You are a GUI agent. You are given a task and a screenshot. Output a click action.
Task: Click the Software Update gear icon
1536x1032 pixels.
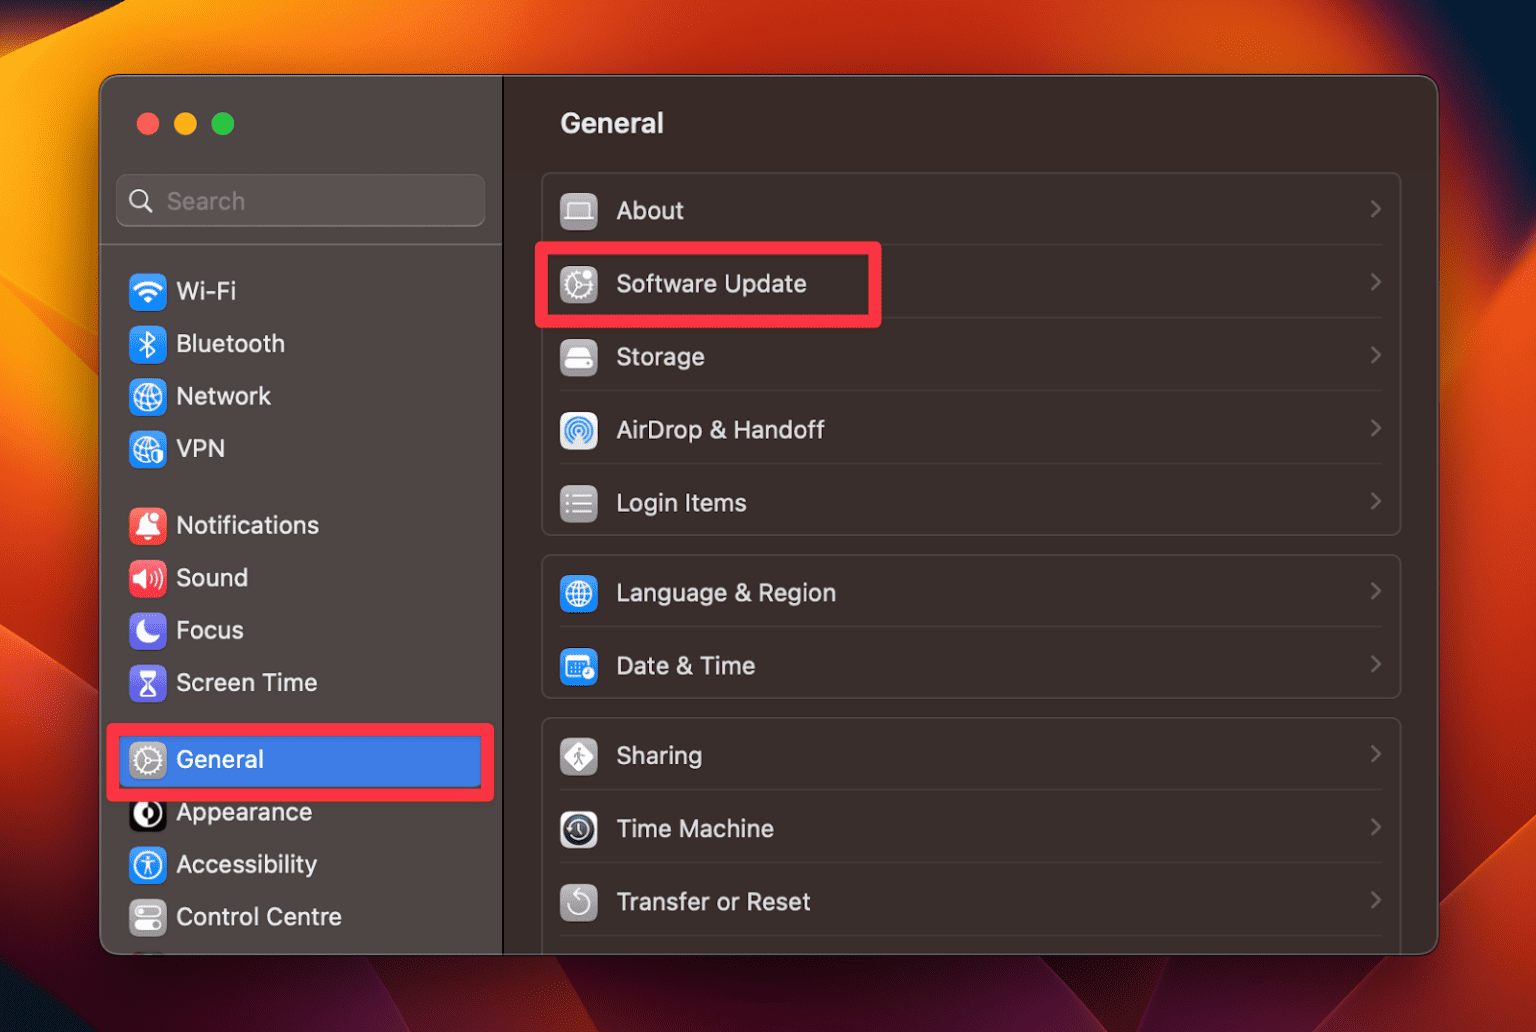coord(579,283)
